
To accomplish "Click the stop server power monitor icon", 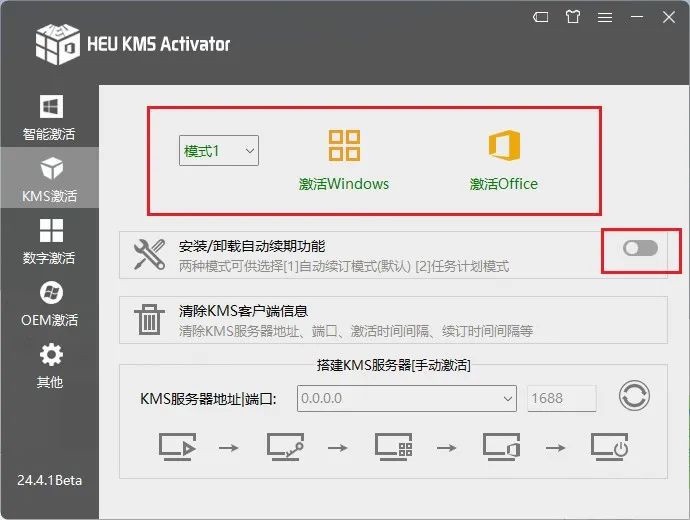I will pos(609,447).
